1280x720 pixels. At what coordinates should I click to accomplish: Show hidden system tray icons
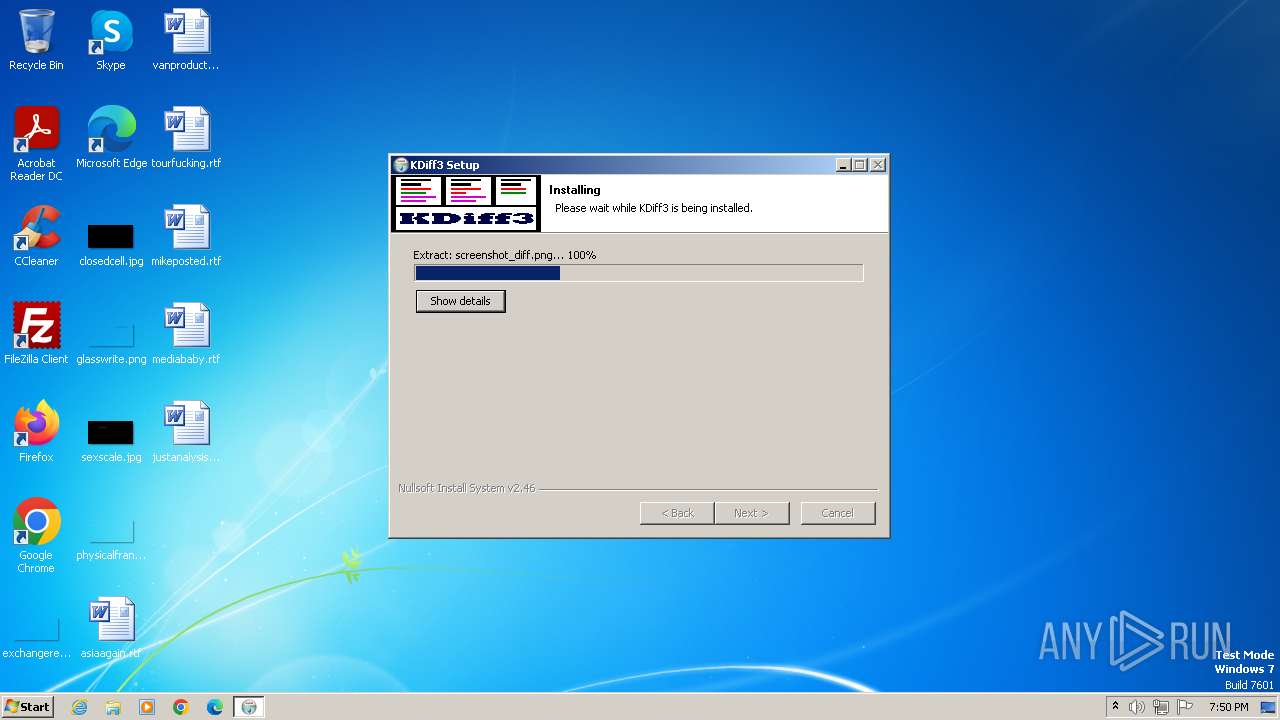click(x=1115, y=707)
